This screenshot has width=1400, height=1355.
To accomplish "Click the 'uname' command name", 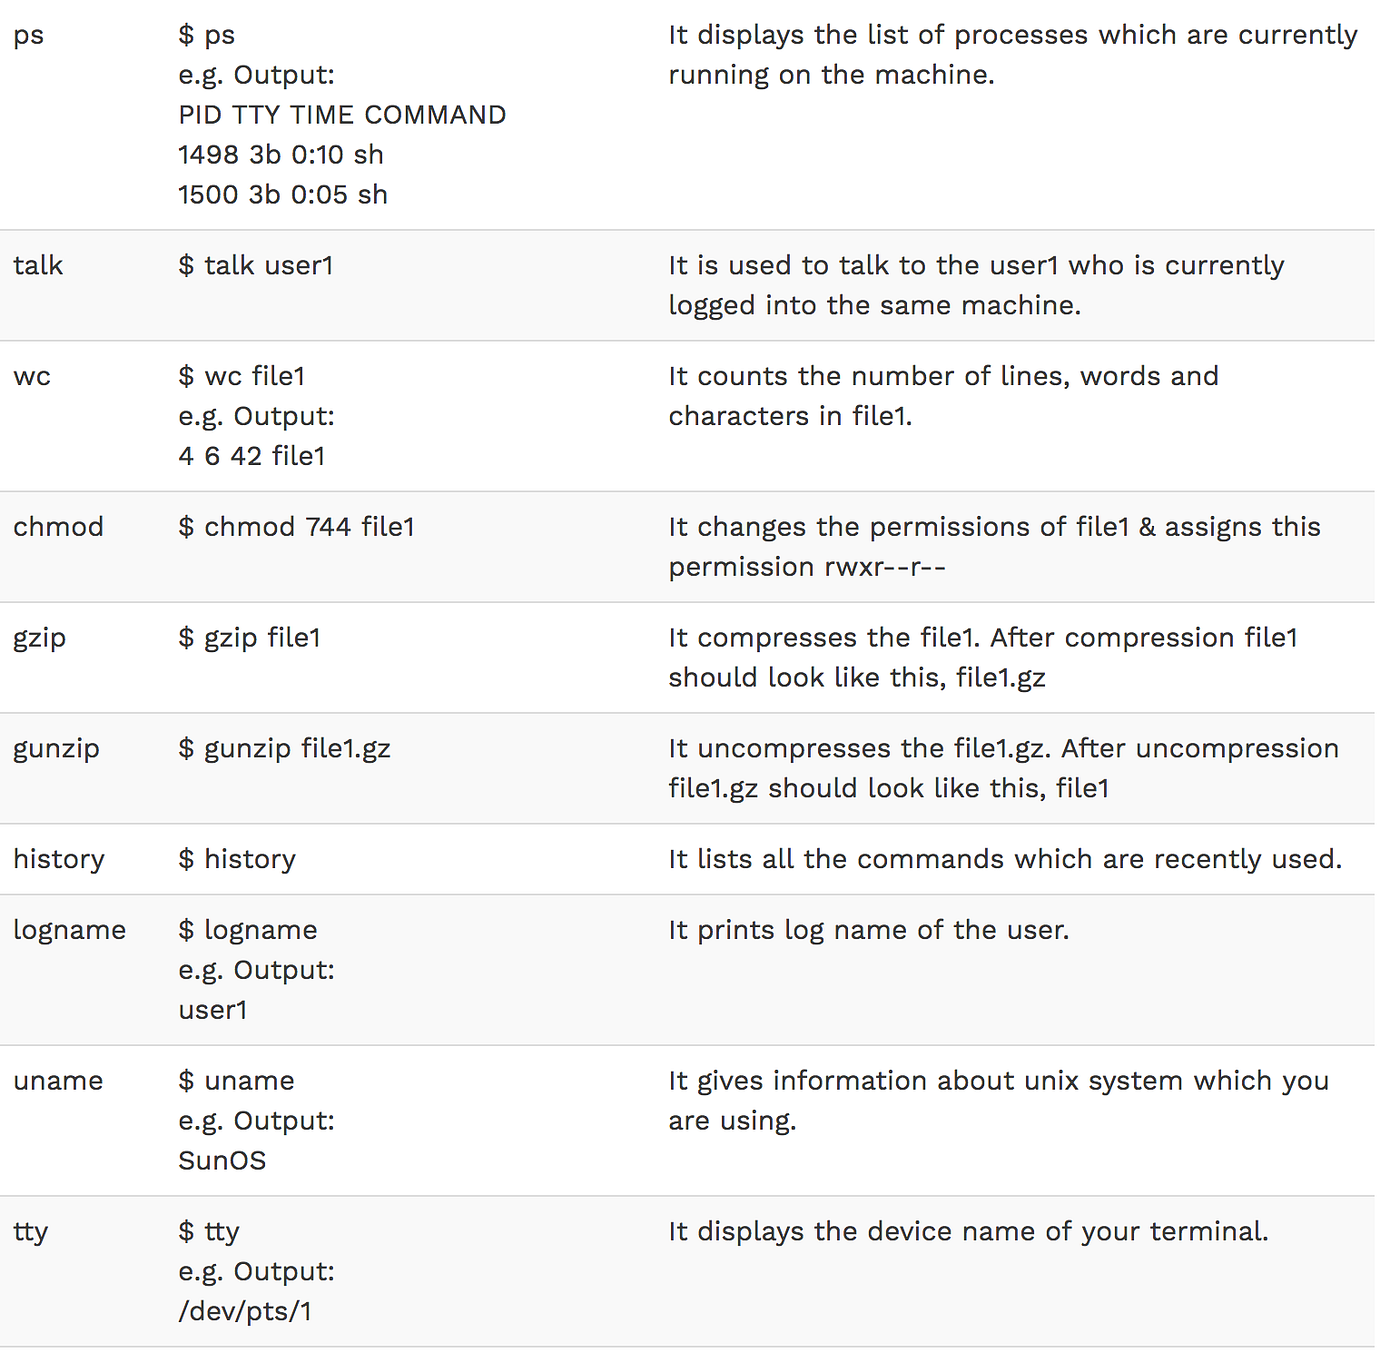I will coord(58,1081).
